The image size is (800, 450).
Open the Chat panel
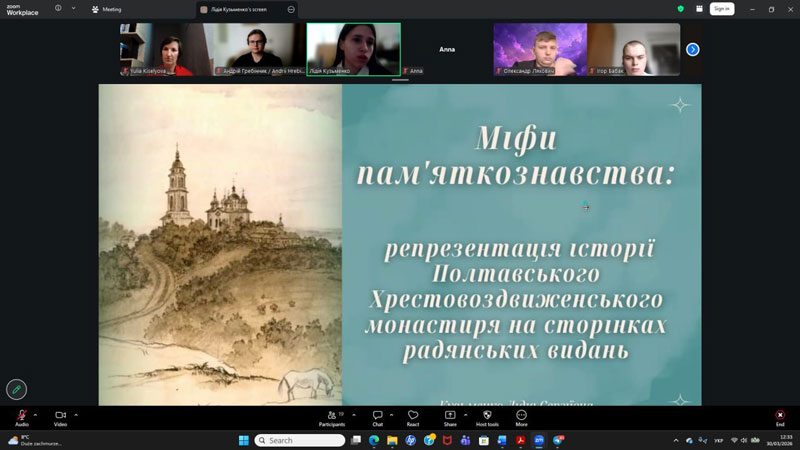(x=378, y=415)
